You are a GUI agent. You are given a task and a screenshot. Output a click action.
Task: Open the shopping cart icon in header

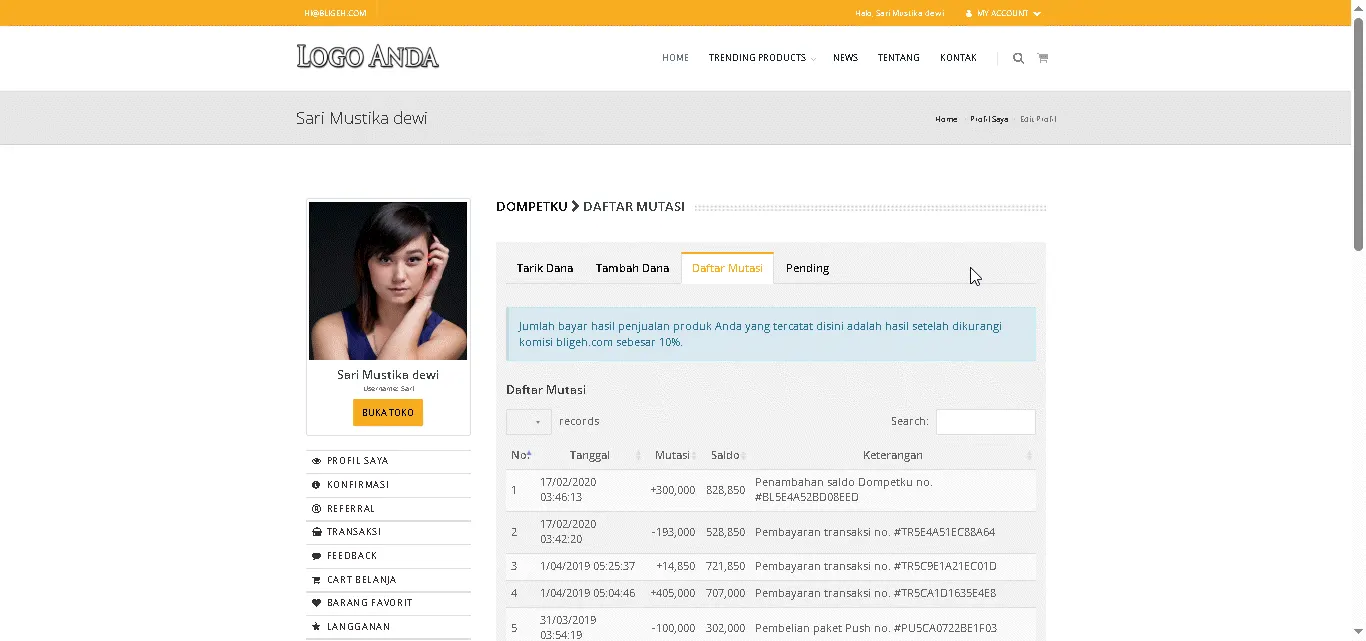[1042, 58]
